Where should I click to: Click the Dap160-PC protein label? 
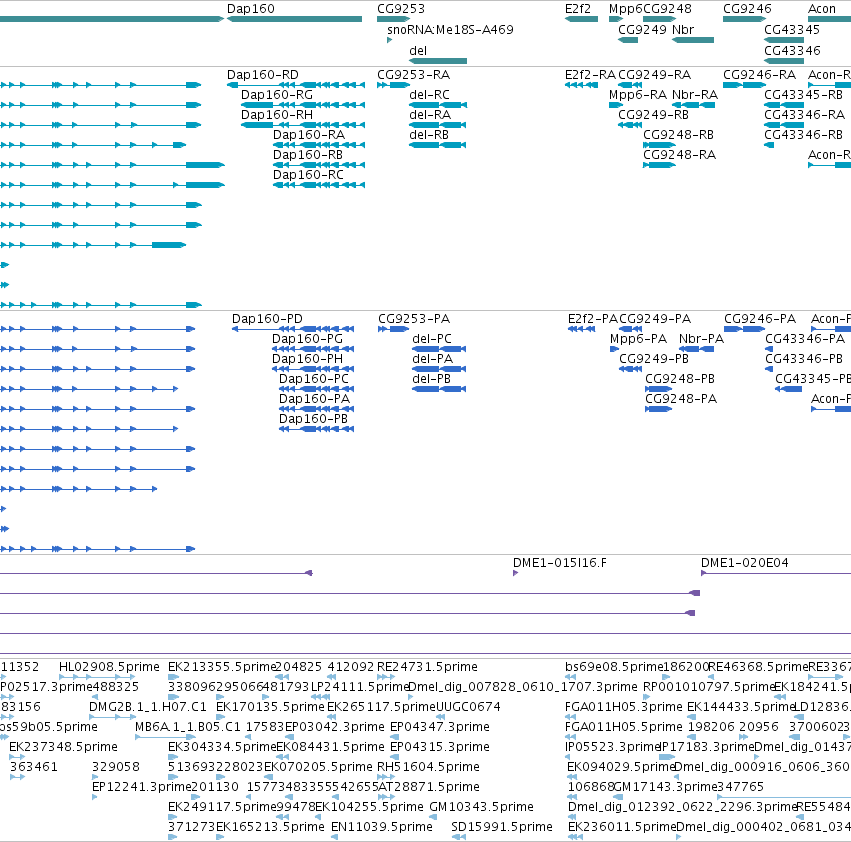pos(314,379)
